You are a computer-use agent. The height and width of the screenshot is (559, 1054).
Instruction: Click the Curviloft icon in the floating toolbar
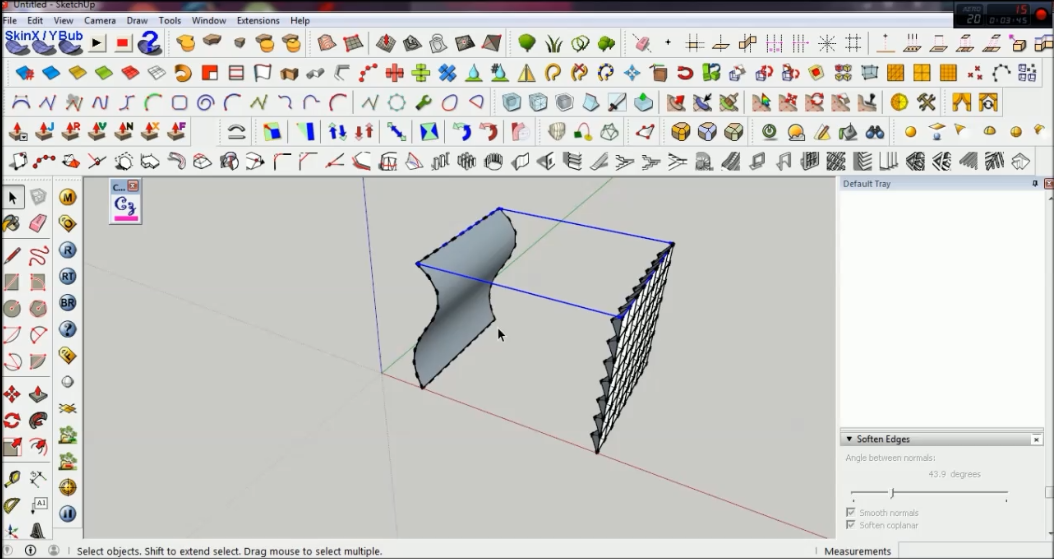pos(126,207)
